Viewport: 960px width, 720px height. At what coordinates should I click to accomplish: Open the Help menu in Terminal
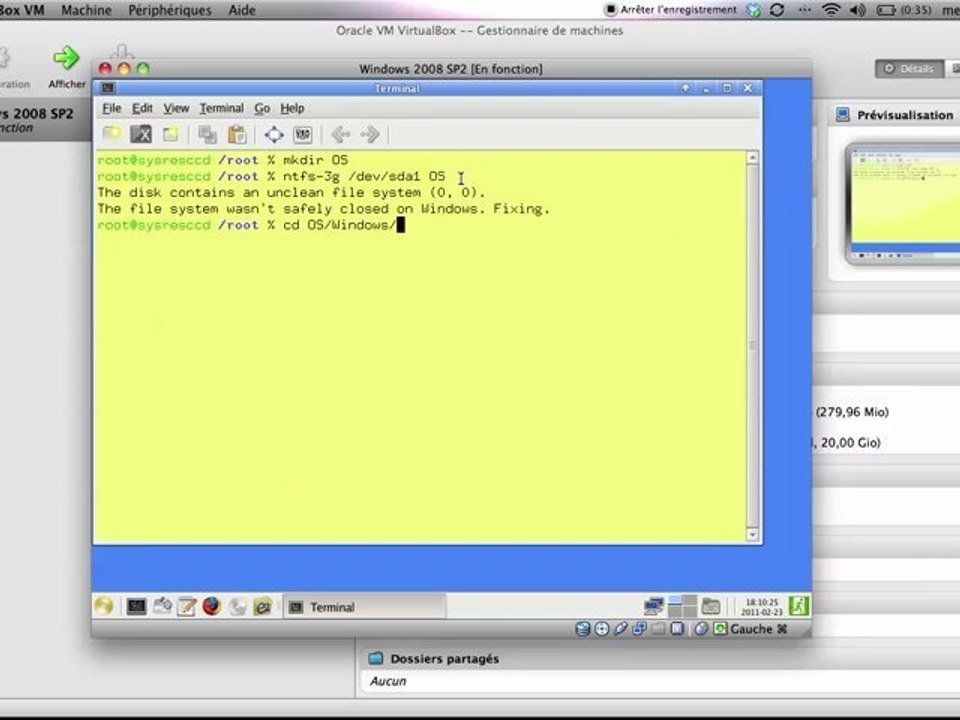click(x=292, y=108)
